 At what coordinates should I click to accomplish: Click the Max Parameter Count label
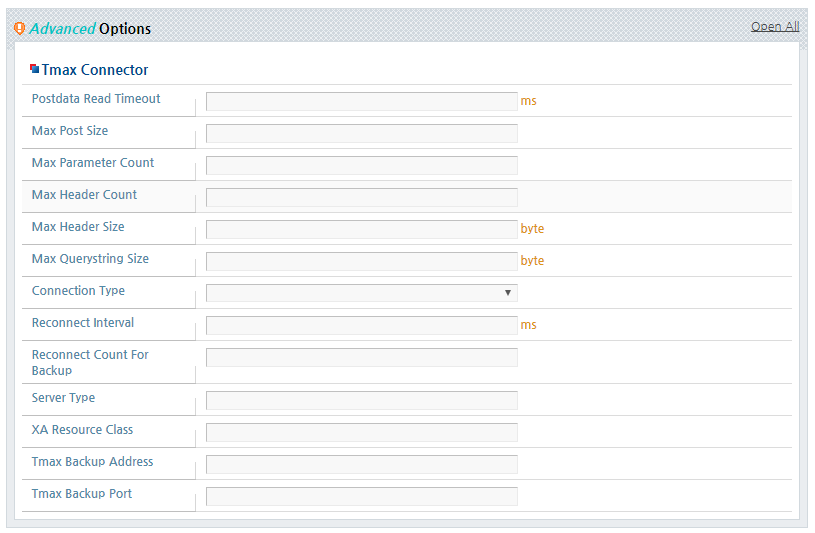click(x=93, y=163)
